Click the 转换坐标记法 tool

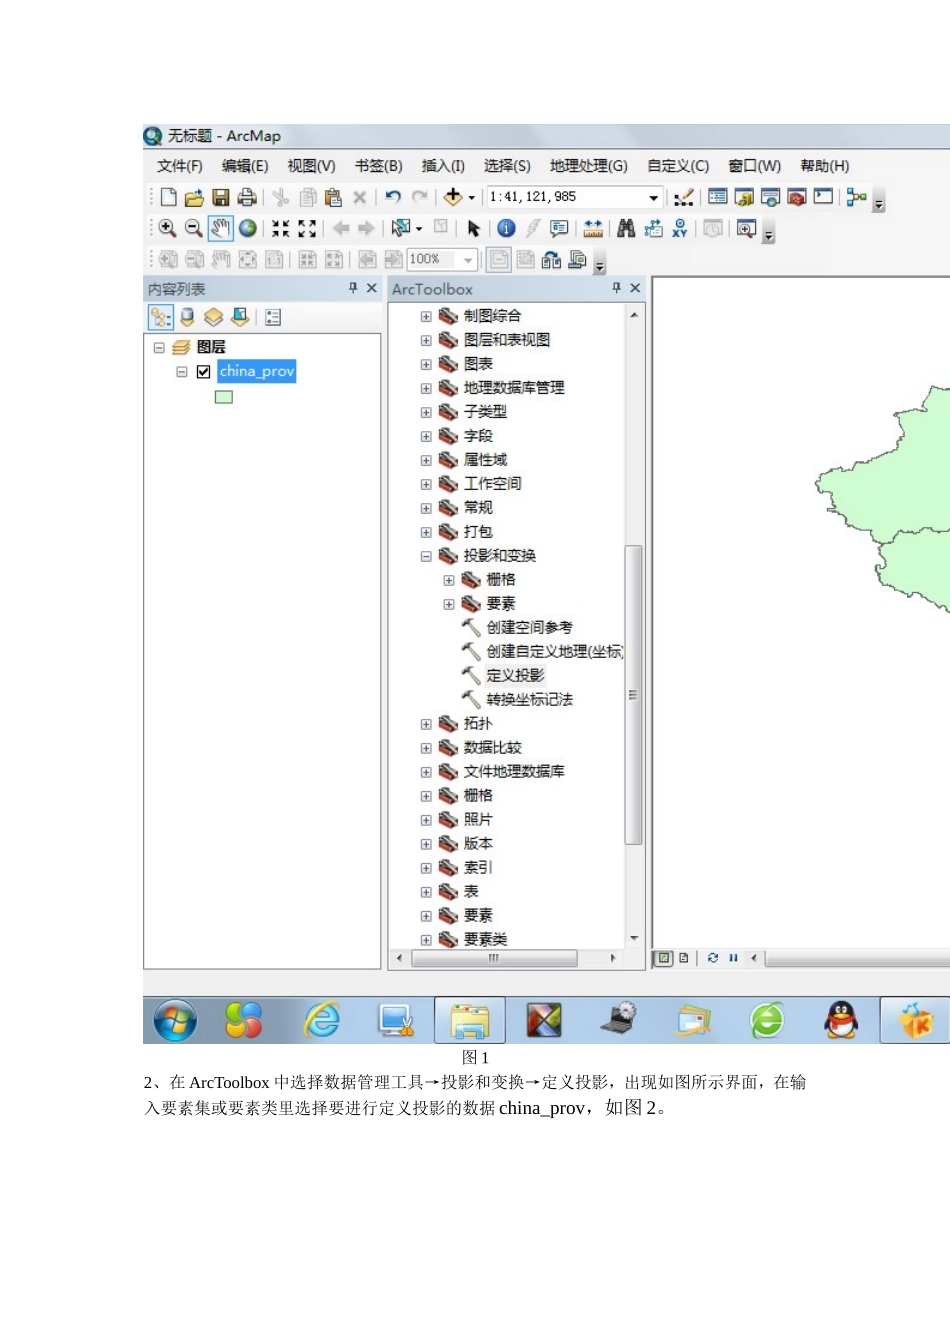[529, 699]
